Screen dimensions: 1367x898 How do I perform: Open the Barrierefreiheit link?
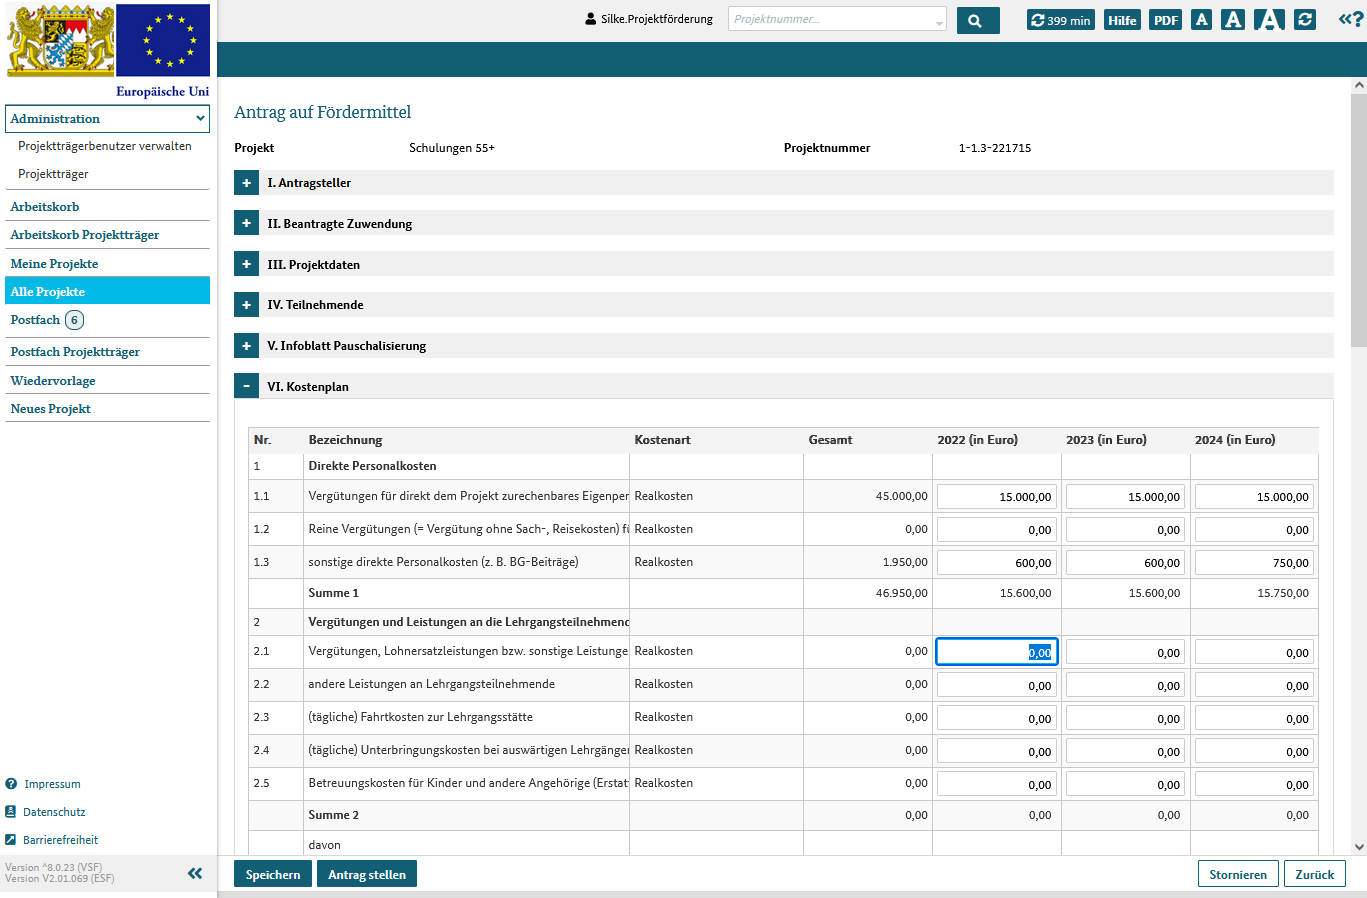pos(61,840)
